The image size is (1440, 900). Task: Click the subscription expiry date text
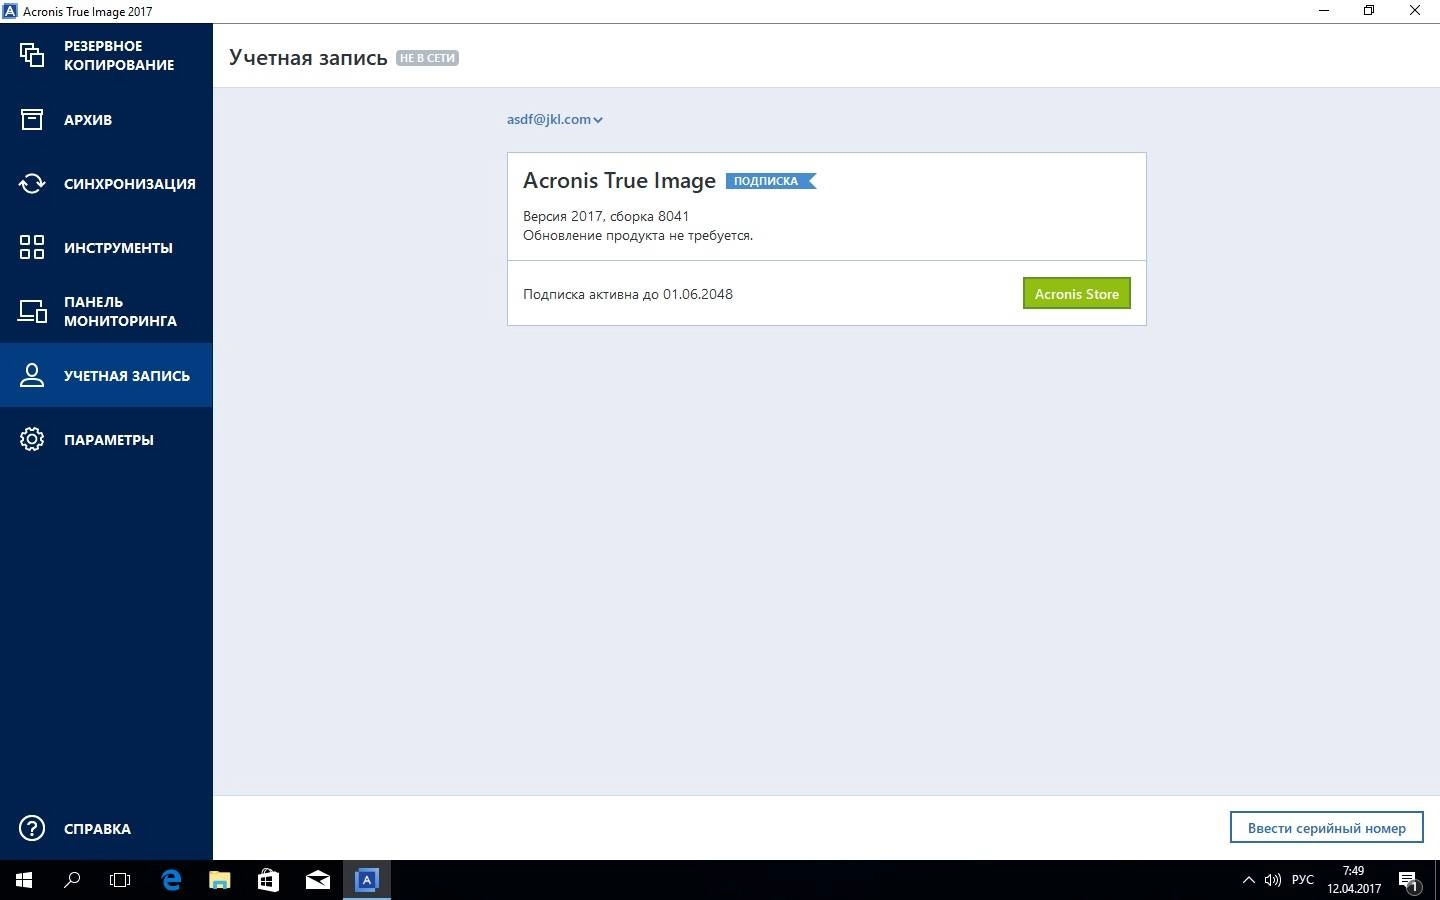click(x=628, y=294)
